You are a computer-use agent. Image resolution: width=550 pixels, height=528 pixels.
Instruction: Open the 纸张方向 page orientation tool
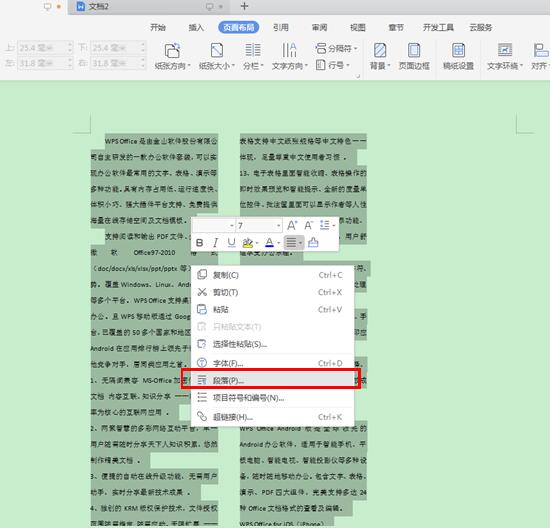click(172, 56)
